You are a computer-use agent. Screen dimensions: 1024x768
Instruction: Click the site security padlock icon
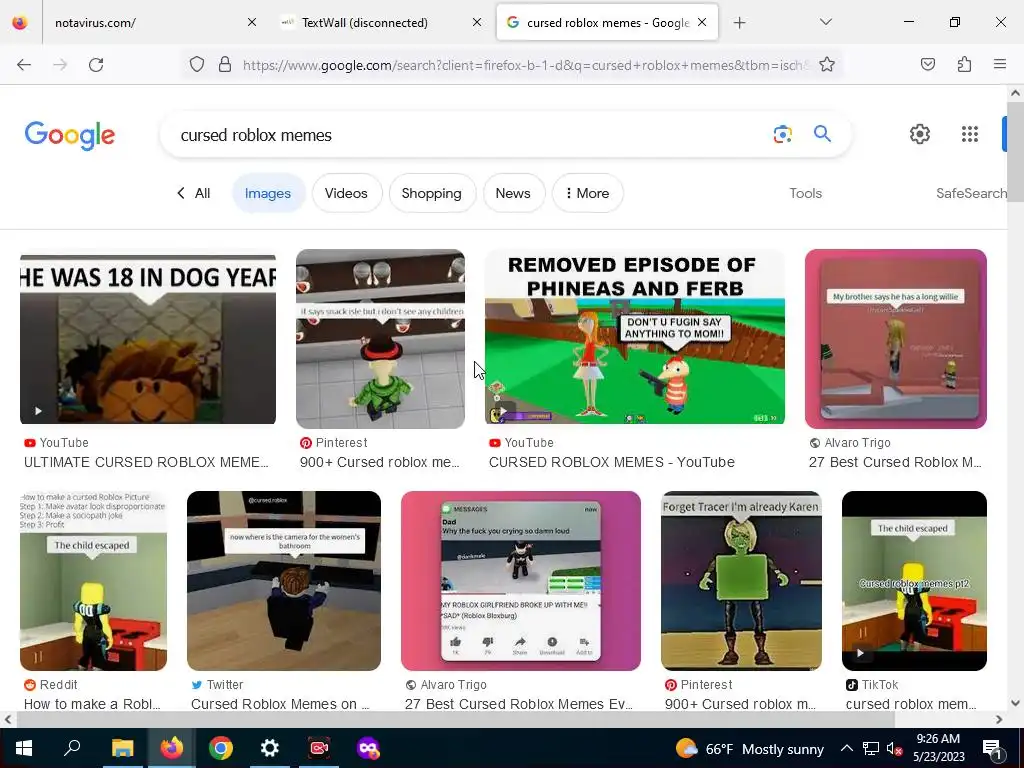[x=225, y=64]
